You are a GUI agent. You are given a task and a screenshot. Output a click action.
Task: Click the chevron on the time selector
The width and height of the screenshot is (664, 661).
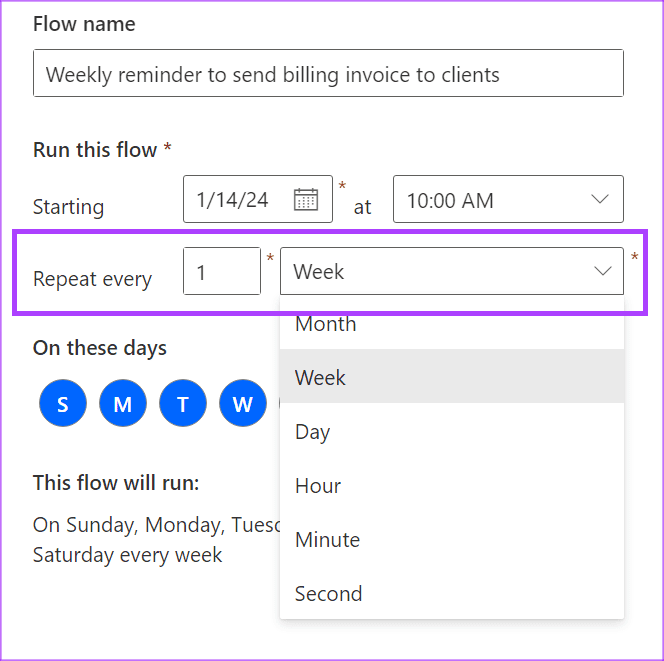600,199
